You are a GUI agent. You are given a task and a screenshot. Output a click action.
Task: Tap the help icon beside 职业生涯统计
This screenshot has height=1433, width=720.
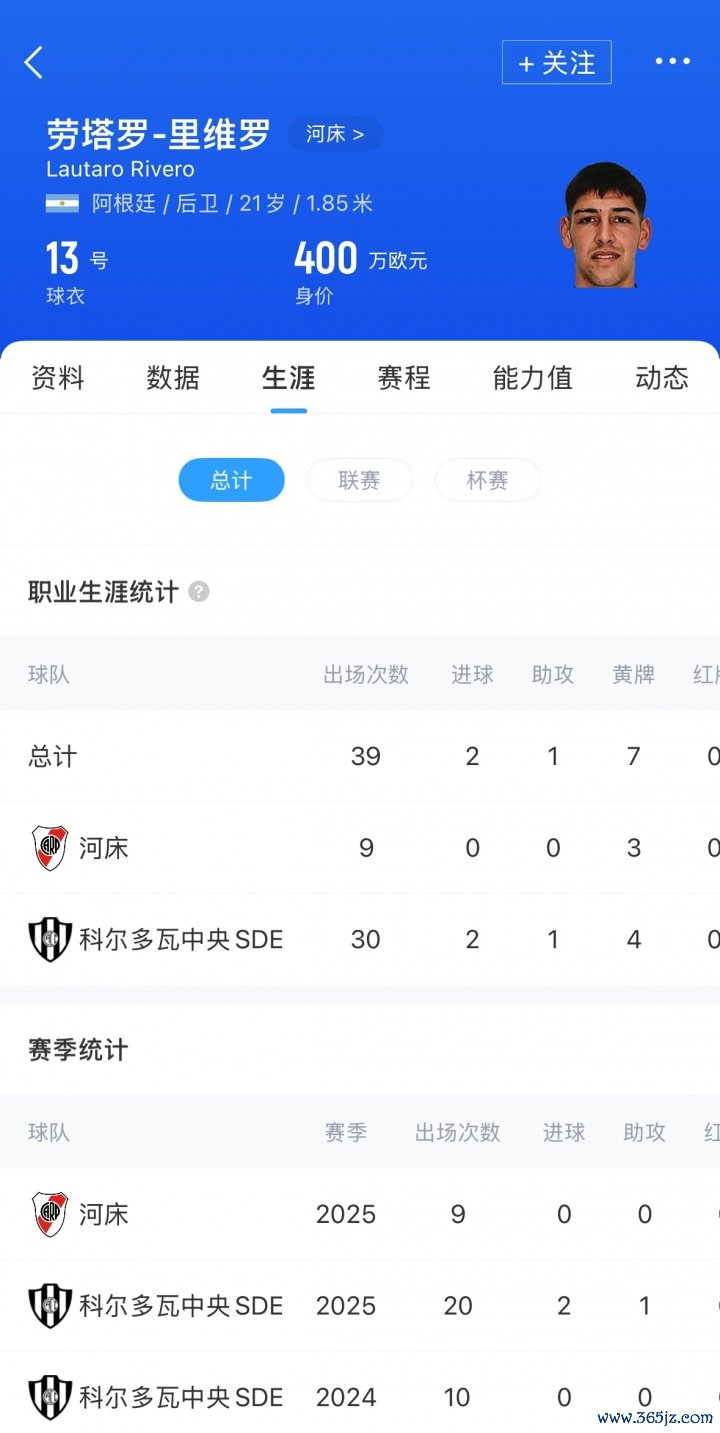pos(199,591)
